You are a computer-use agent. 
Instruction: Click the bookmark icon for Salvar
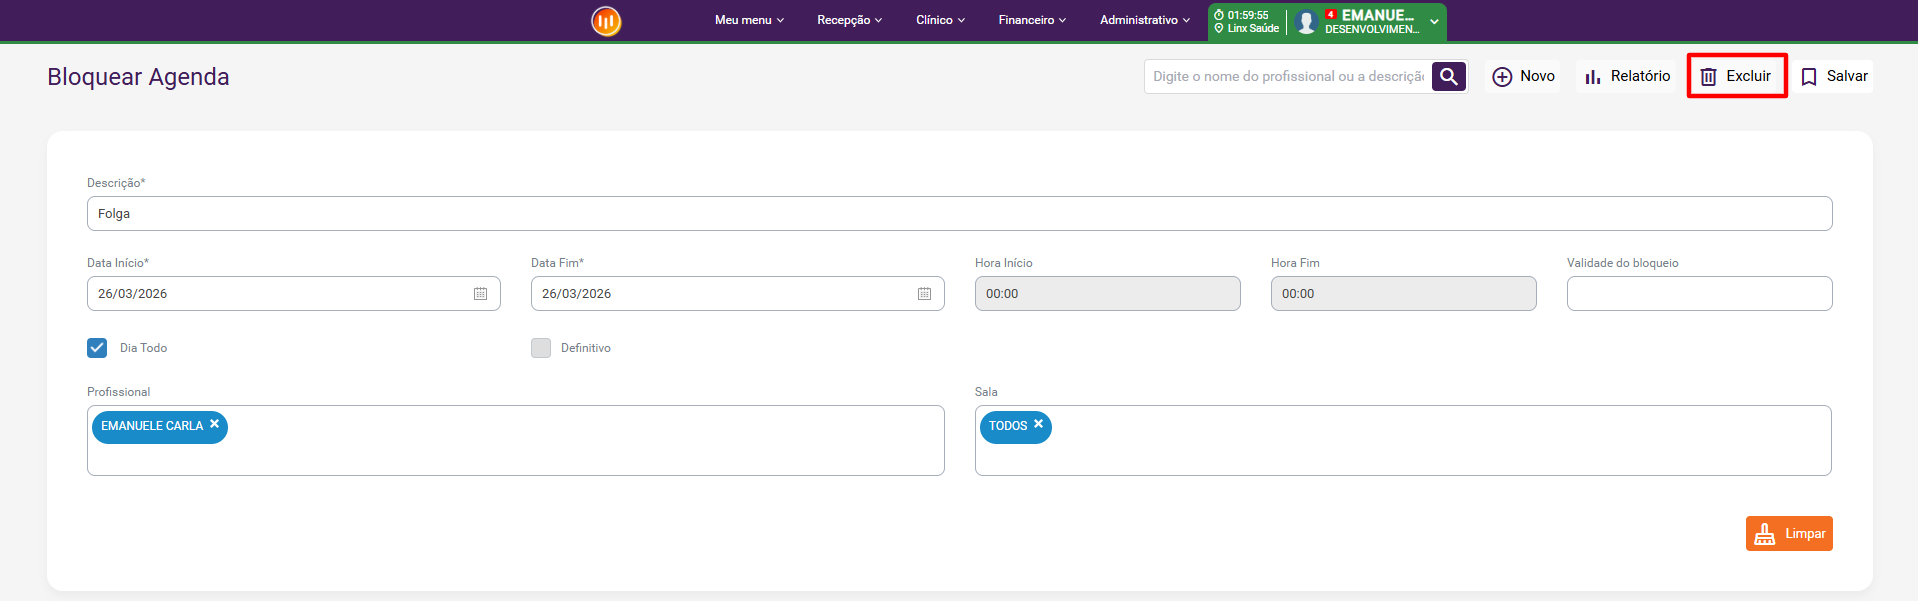click(x=1809, y=77)
